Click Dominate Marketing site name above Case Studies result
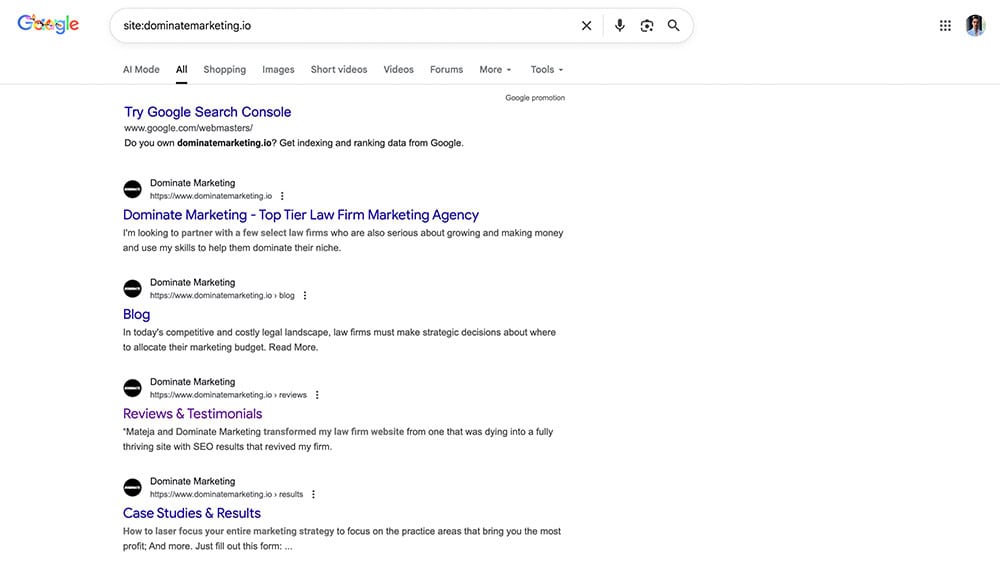Viewport: 1000px width, 563px height. [193, 481]
